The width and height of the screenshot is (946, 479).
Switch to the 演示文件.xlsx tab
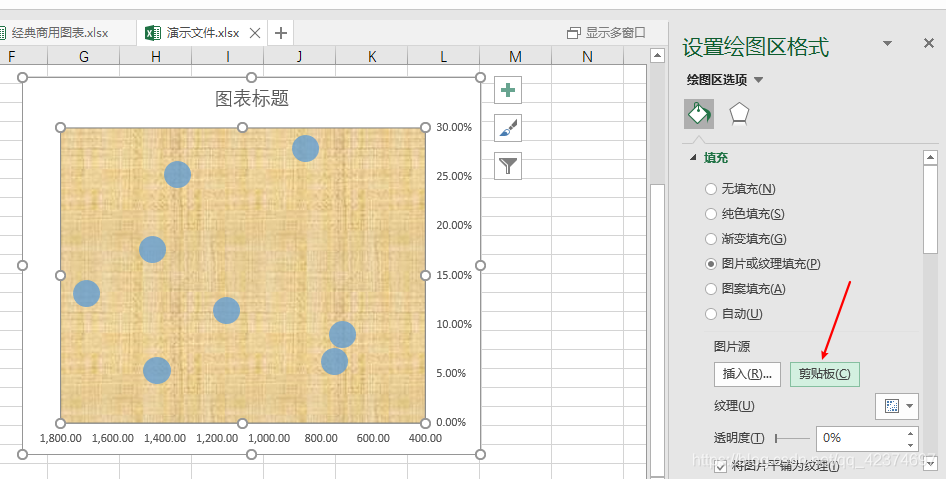(203, 33)
